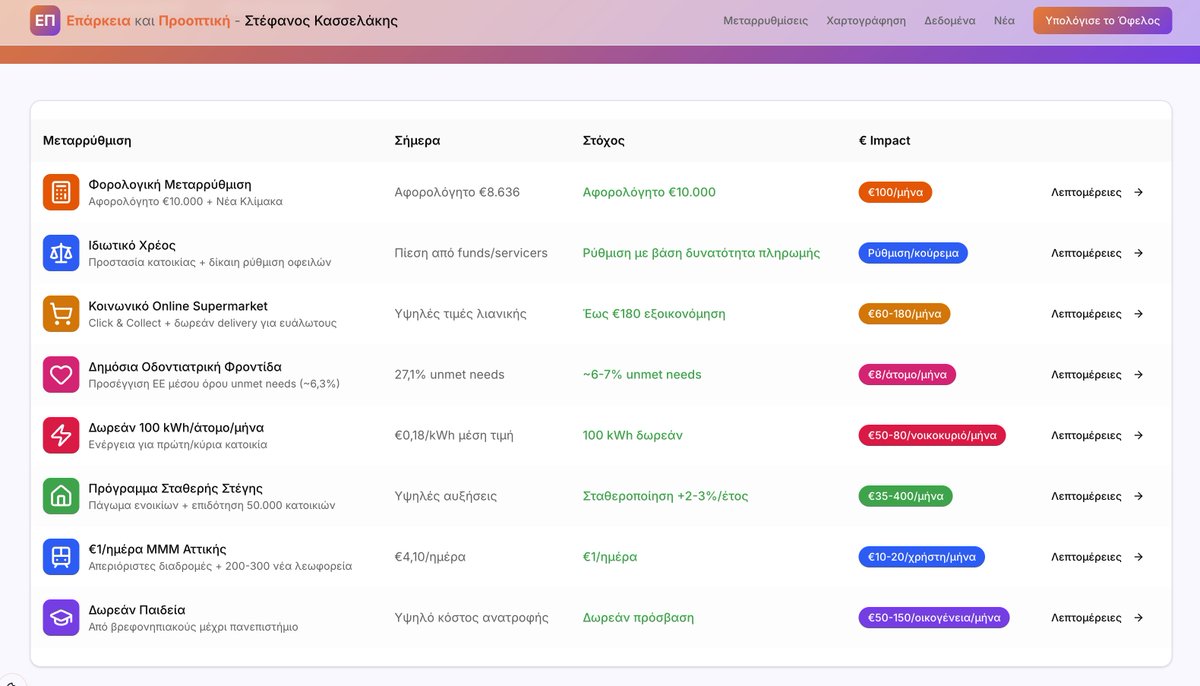The image size is (1200, 686).
Task: Click the Αφορολόγητο €10.000 target cell
Action: (649, 192)
